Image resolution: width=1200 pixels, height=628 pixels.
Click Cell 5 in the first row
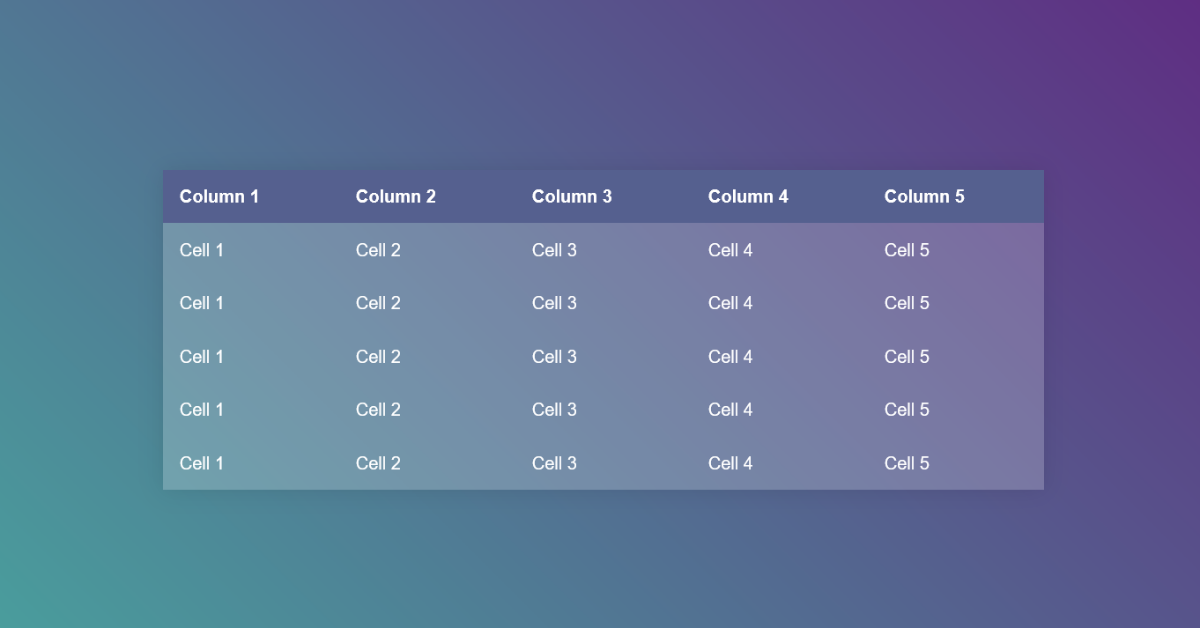906,250
